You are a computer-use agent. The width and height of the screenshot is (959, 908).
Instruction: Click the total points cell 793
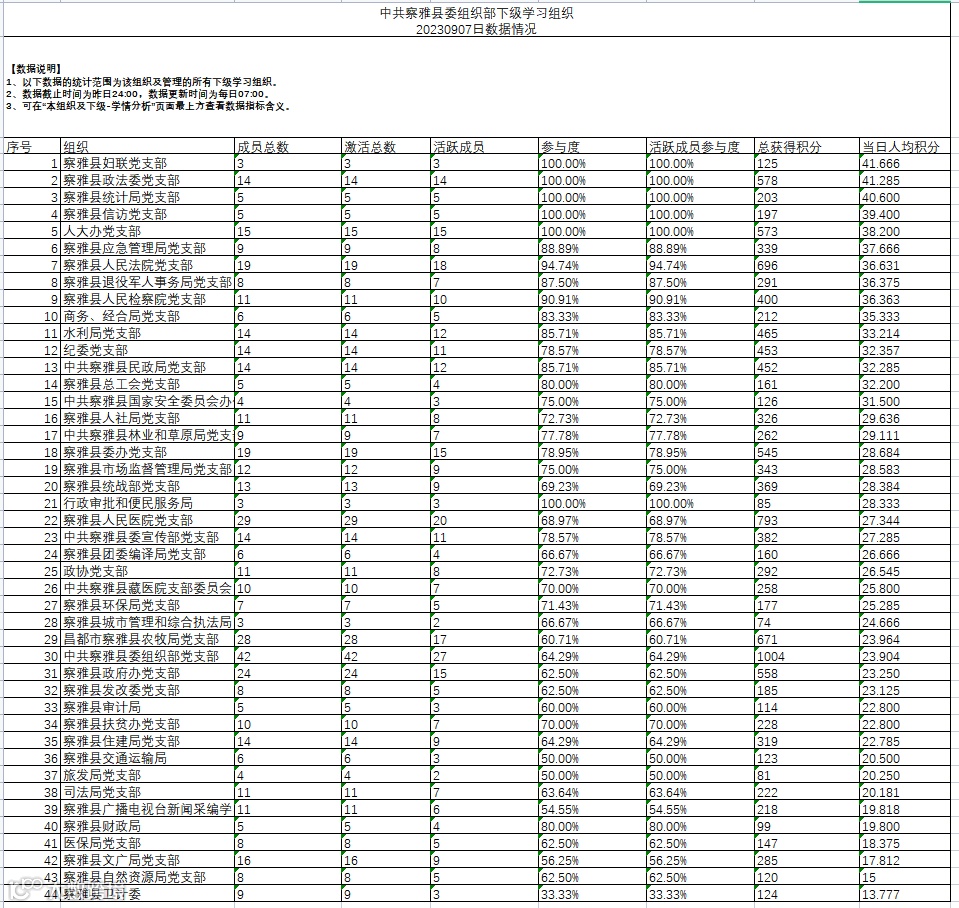point(807,520)
